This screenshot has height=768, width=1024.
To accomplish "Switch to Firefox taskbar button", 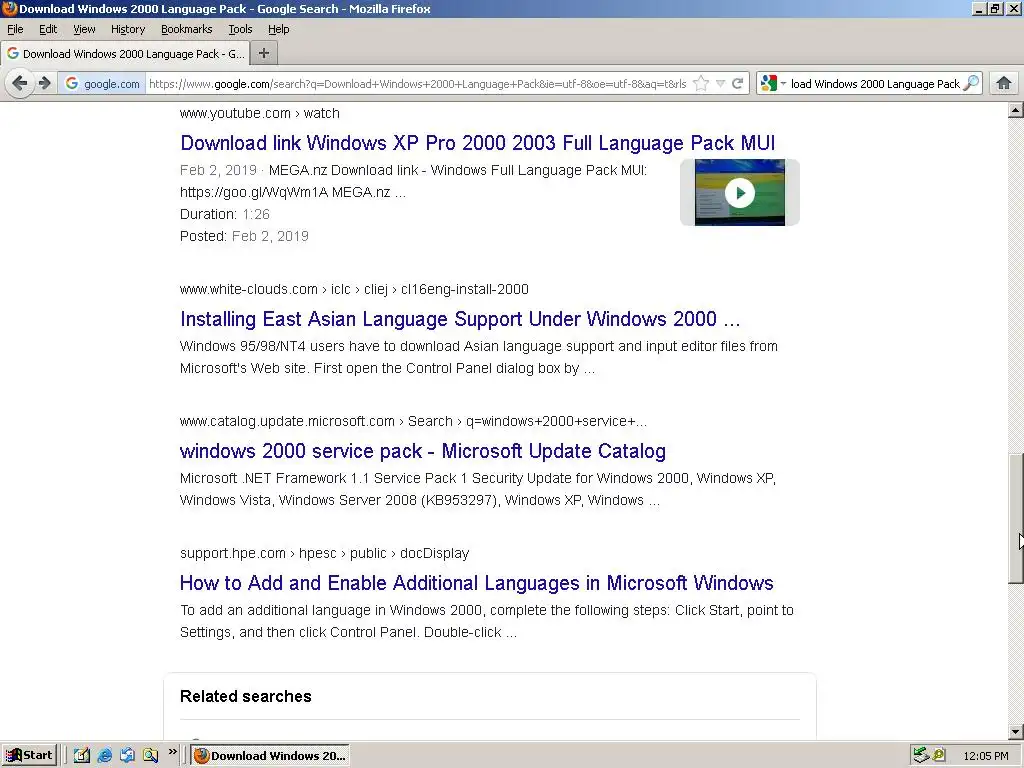I will click(x=270, y=756).
